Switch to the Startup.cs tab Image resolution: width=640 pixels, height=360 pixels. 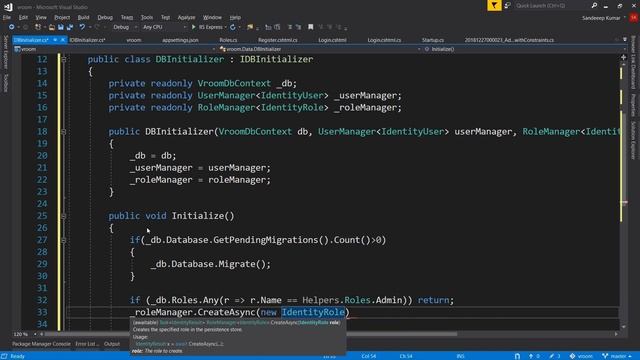[433, 40]
